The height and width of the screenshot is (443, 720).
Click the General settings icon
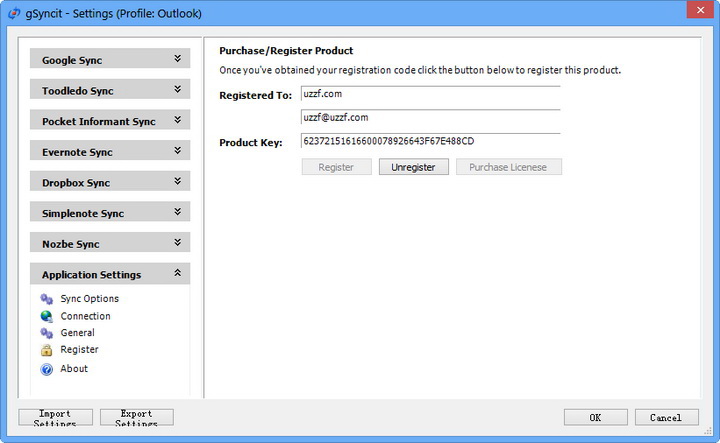pyautogui.click(x=46, y=333)
